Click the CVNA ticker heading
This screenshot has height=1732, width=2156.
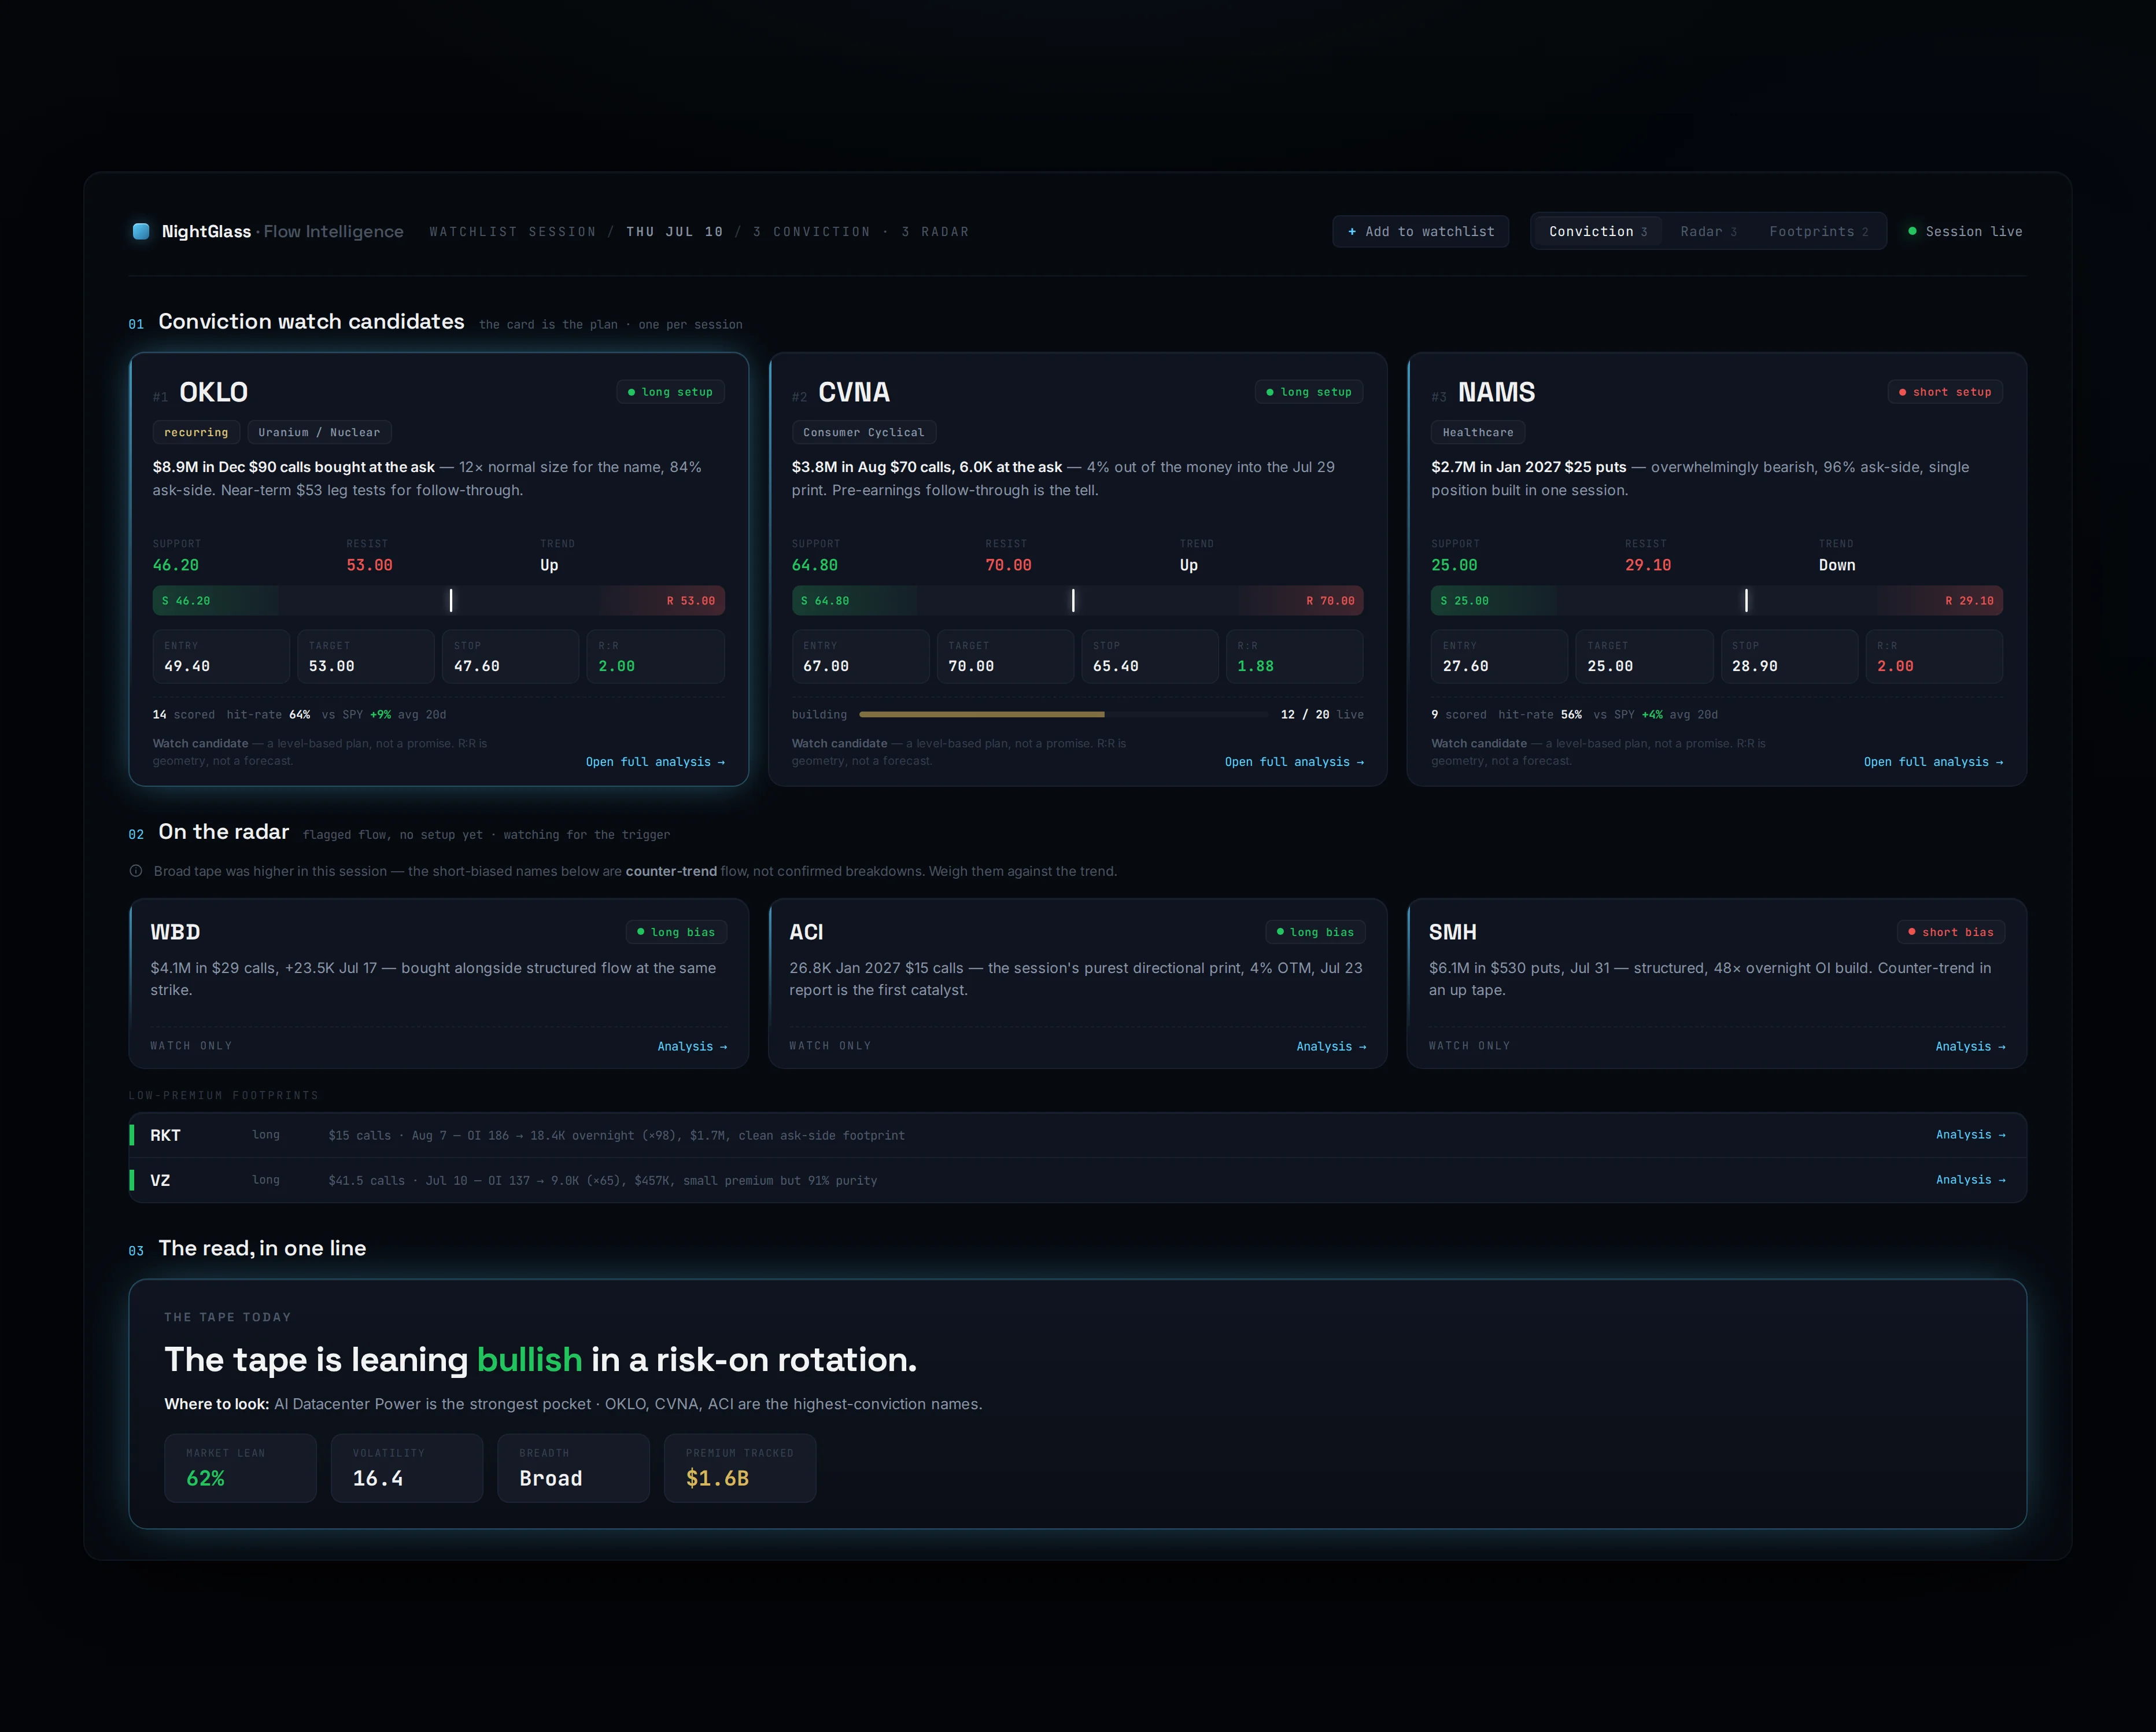[854, 392]
